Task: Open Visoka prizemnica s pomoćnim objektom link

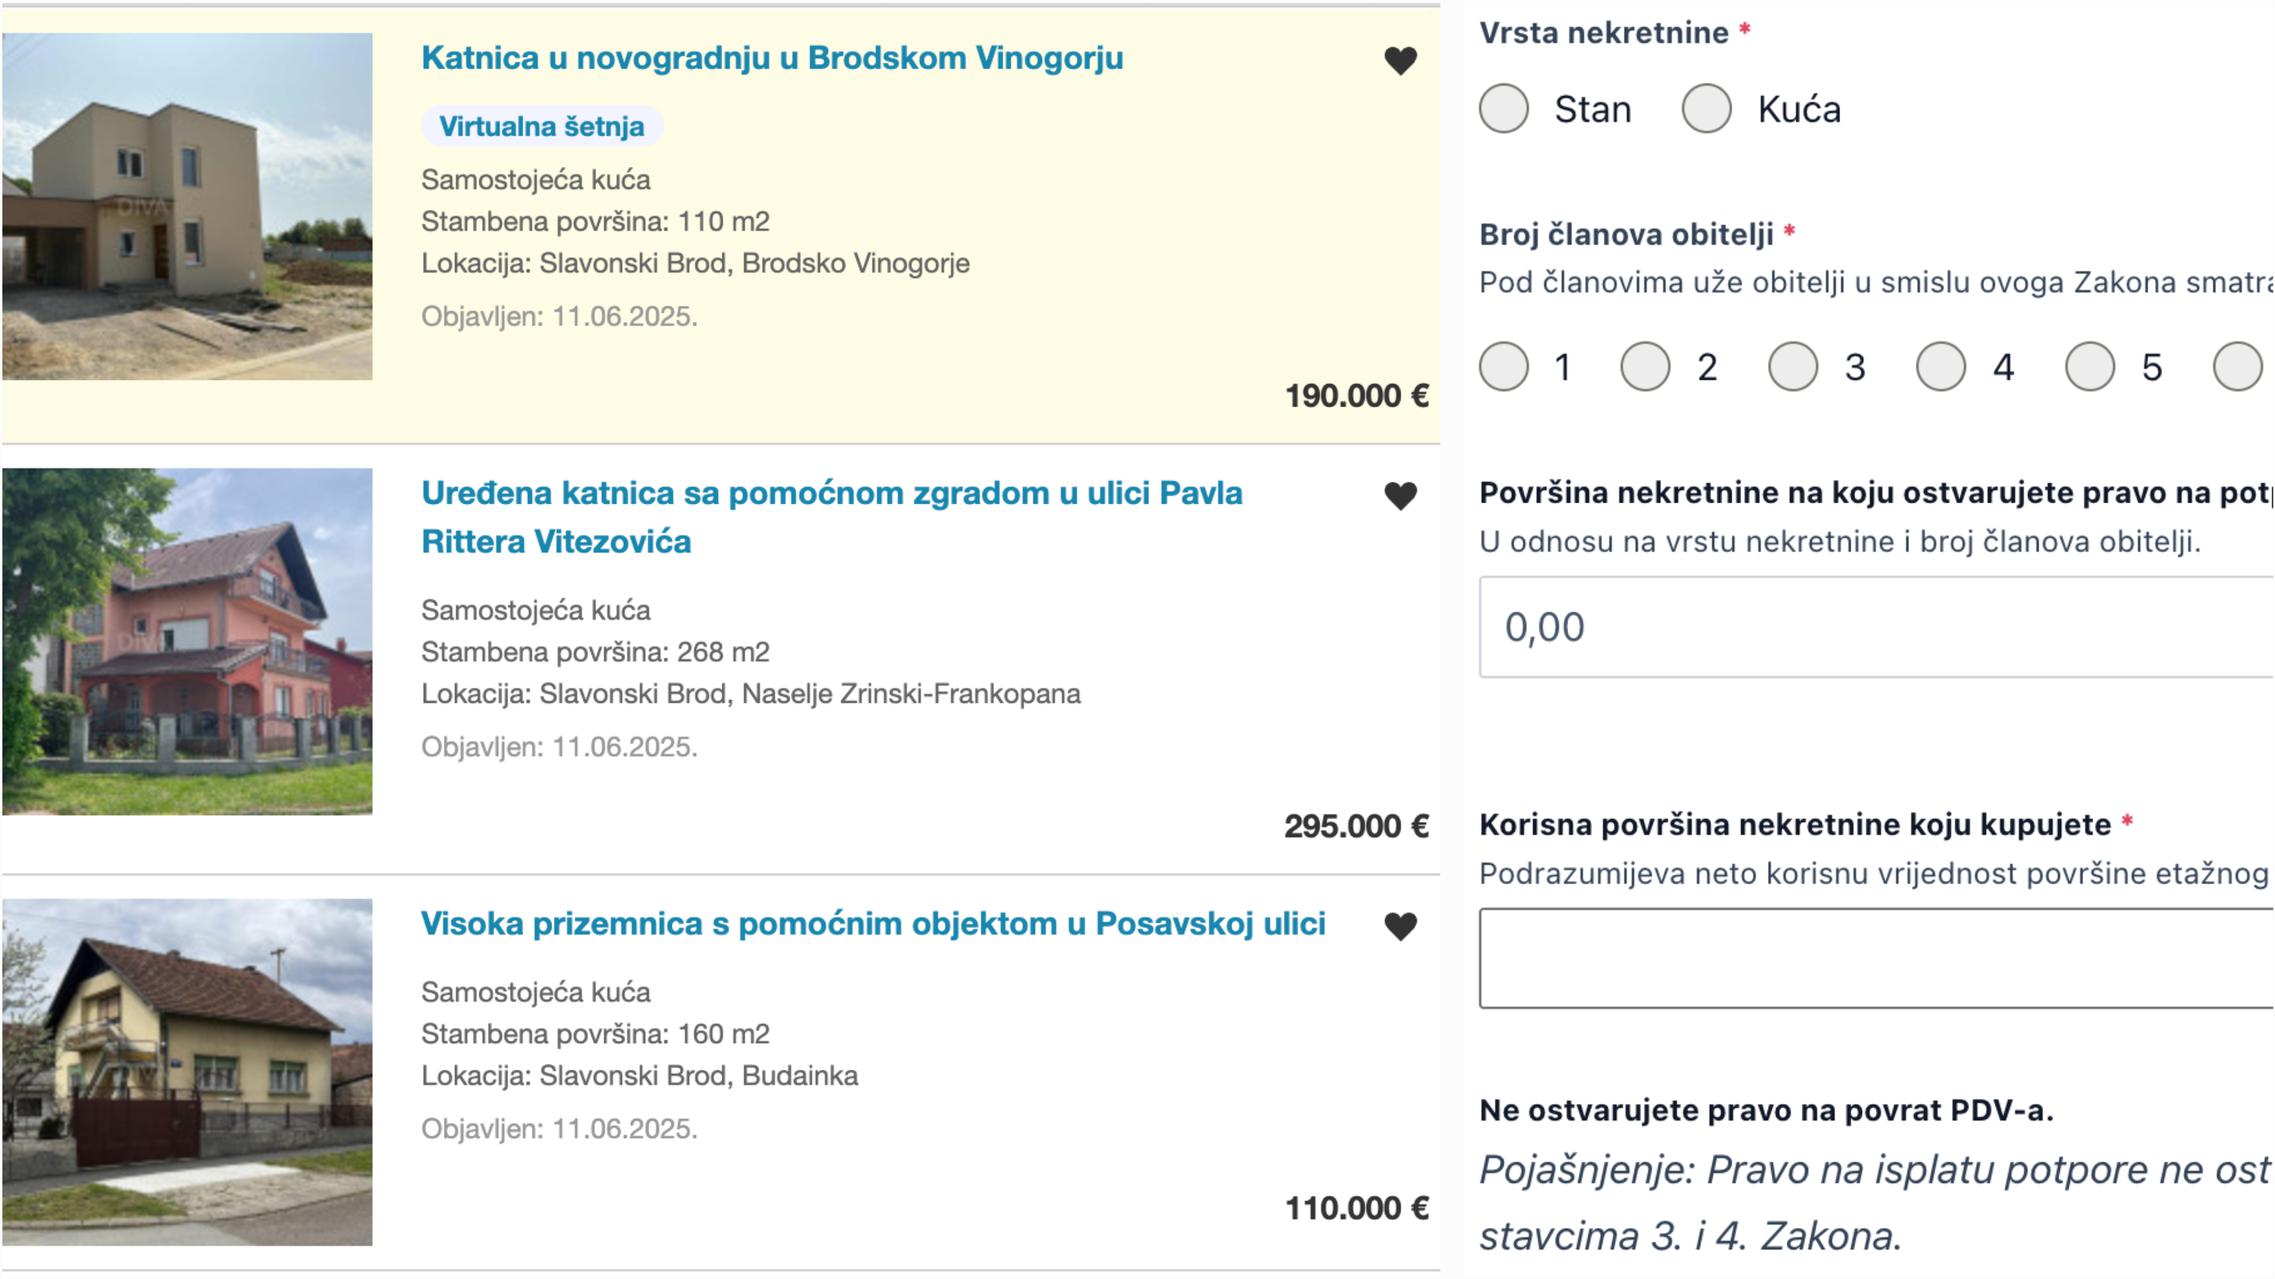Action: [873, 924]
